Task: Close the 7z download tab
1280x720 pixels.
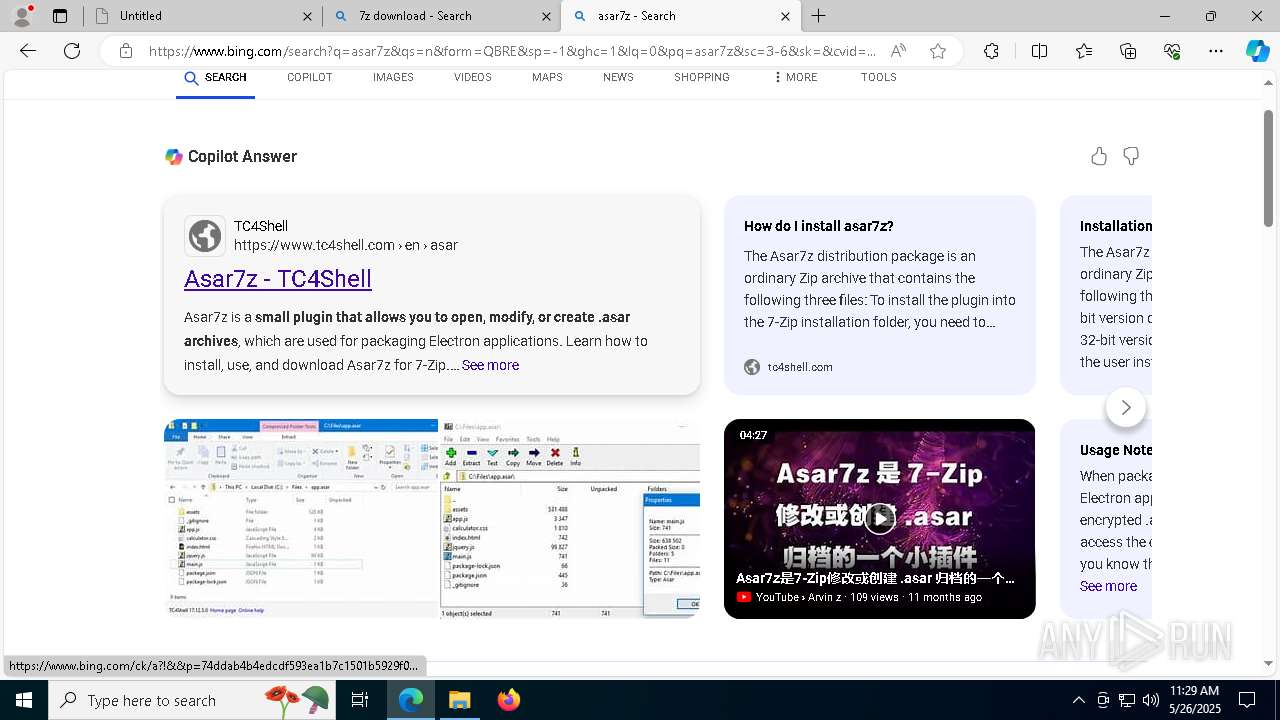Action: (546, 16)
